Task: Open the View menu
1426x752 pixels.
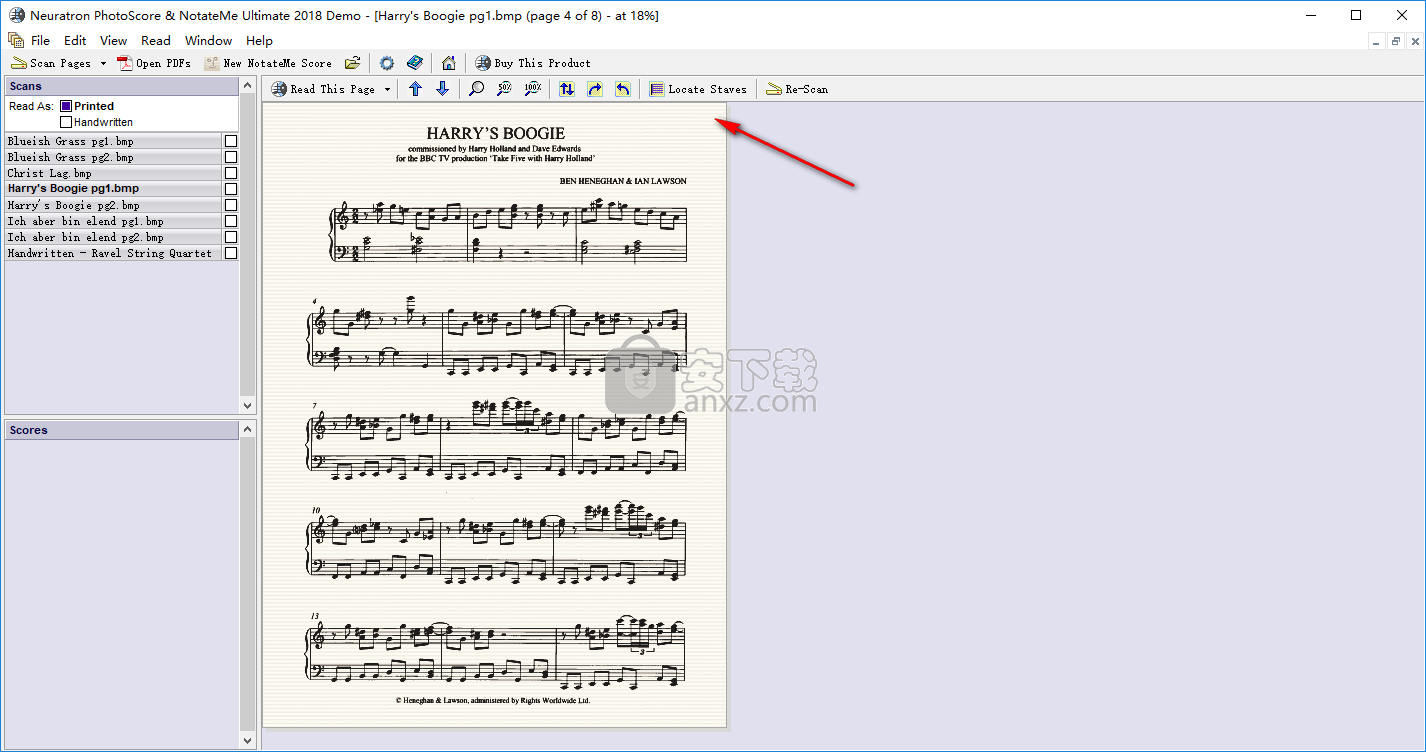Action: pyautogui.click(x=113, y=40)
